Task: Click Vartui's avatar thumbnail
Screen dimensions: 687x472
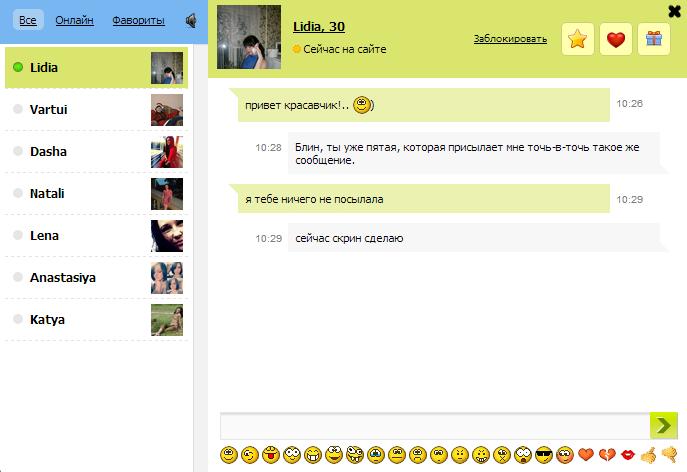Action: [x=167, y=110]
